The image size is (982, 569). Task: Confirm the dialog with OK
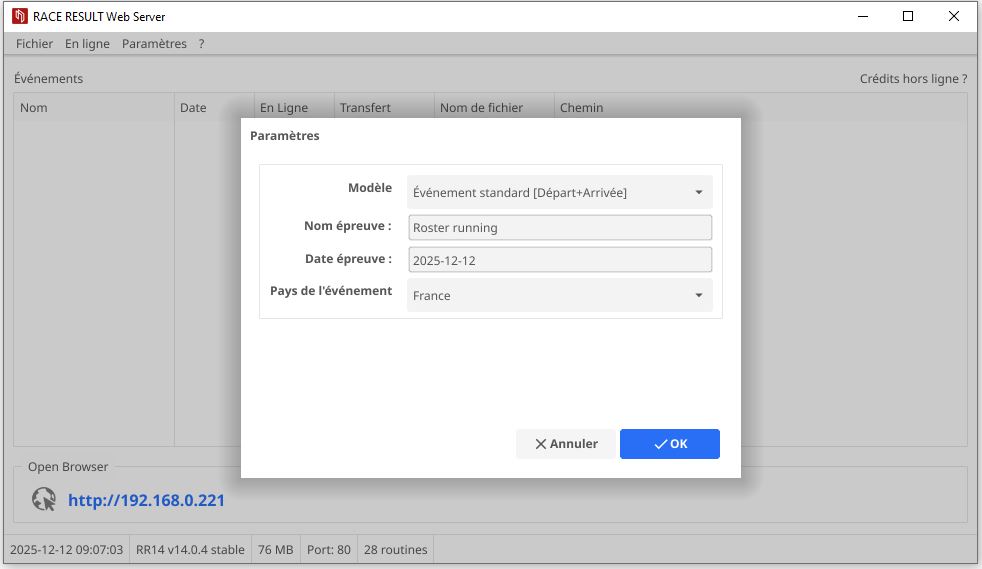pyautogui.click(x=669, y=444)
